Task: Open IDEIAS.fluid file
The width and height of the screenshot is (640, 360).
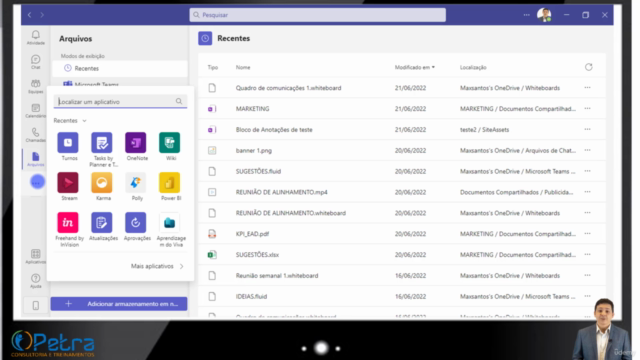Action: click(x=251, y=296)
